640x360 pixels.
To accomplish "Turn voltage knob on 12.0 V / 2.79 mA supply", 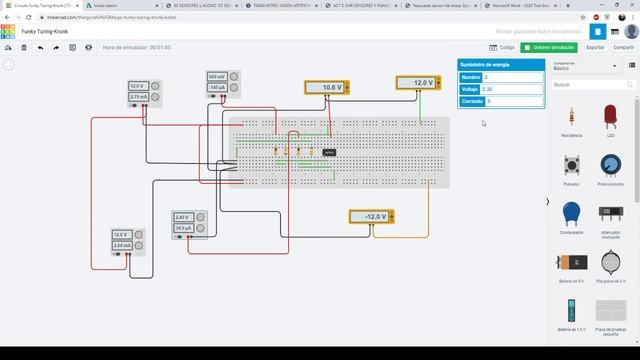I will [x=155, y=86].
